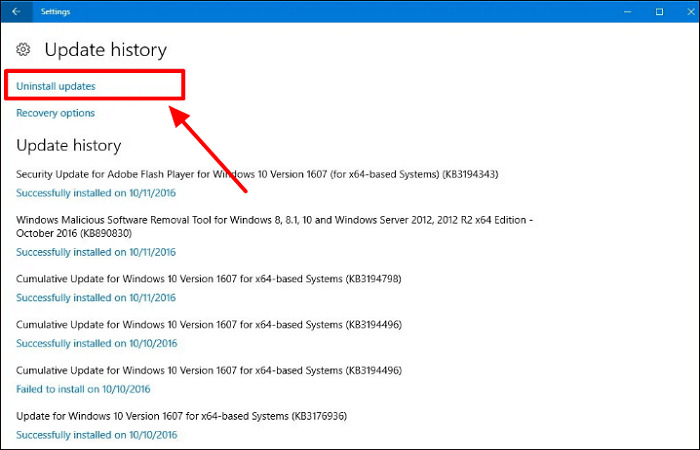Select Security Update for Adobe Flash Player text
Image resolution: width=700 pixels, height=450 pixels.
click(257, 174)
